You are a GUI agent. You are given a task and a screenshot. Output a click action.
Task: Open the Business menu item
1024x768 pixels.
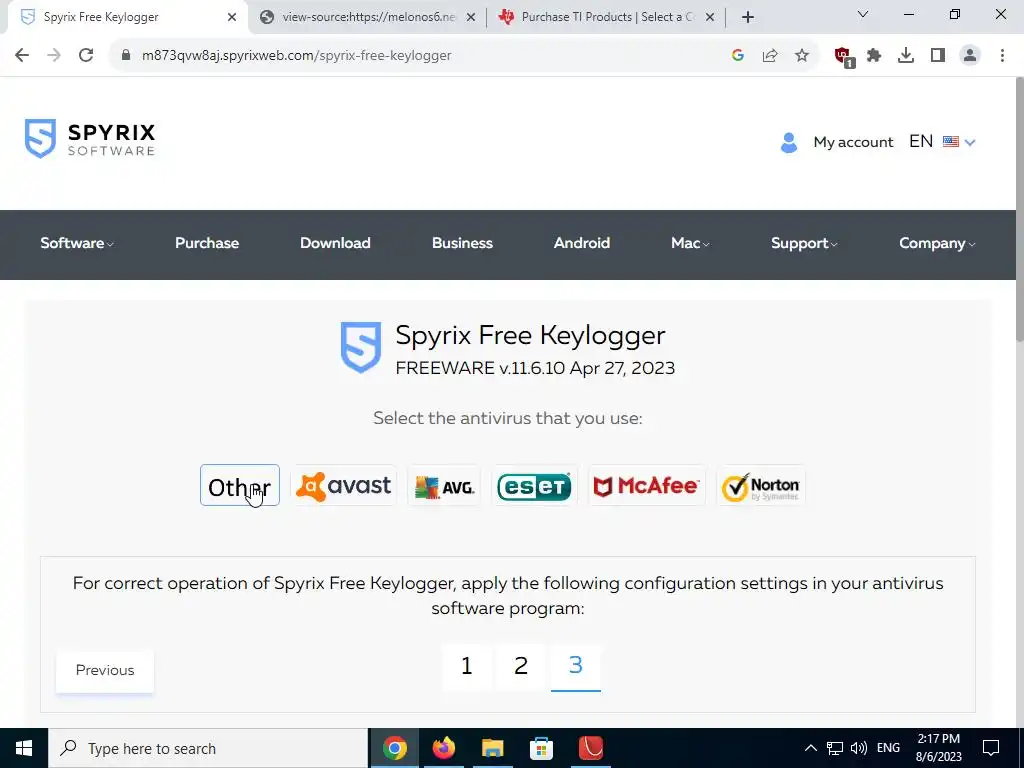click(462, 243)
